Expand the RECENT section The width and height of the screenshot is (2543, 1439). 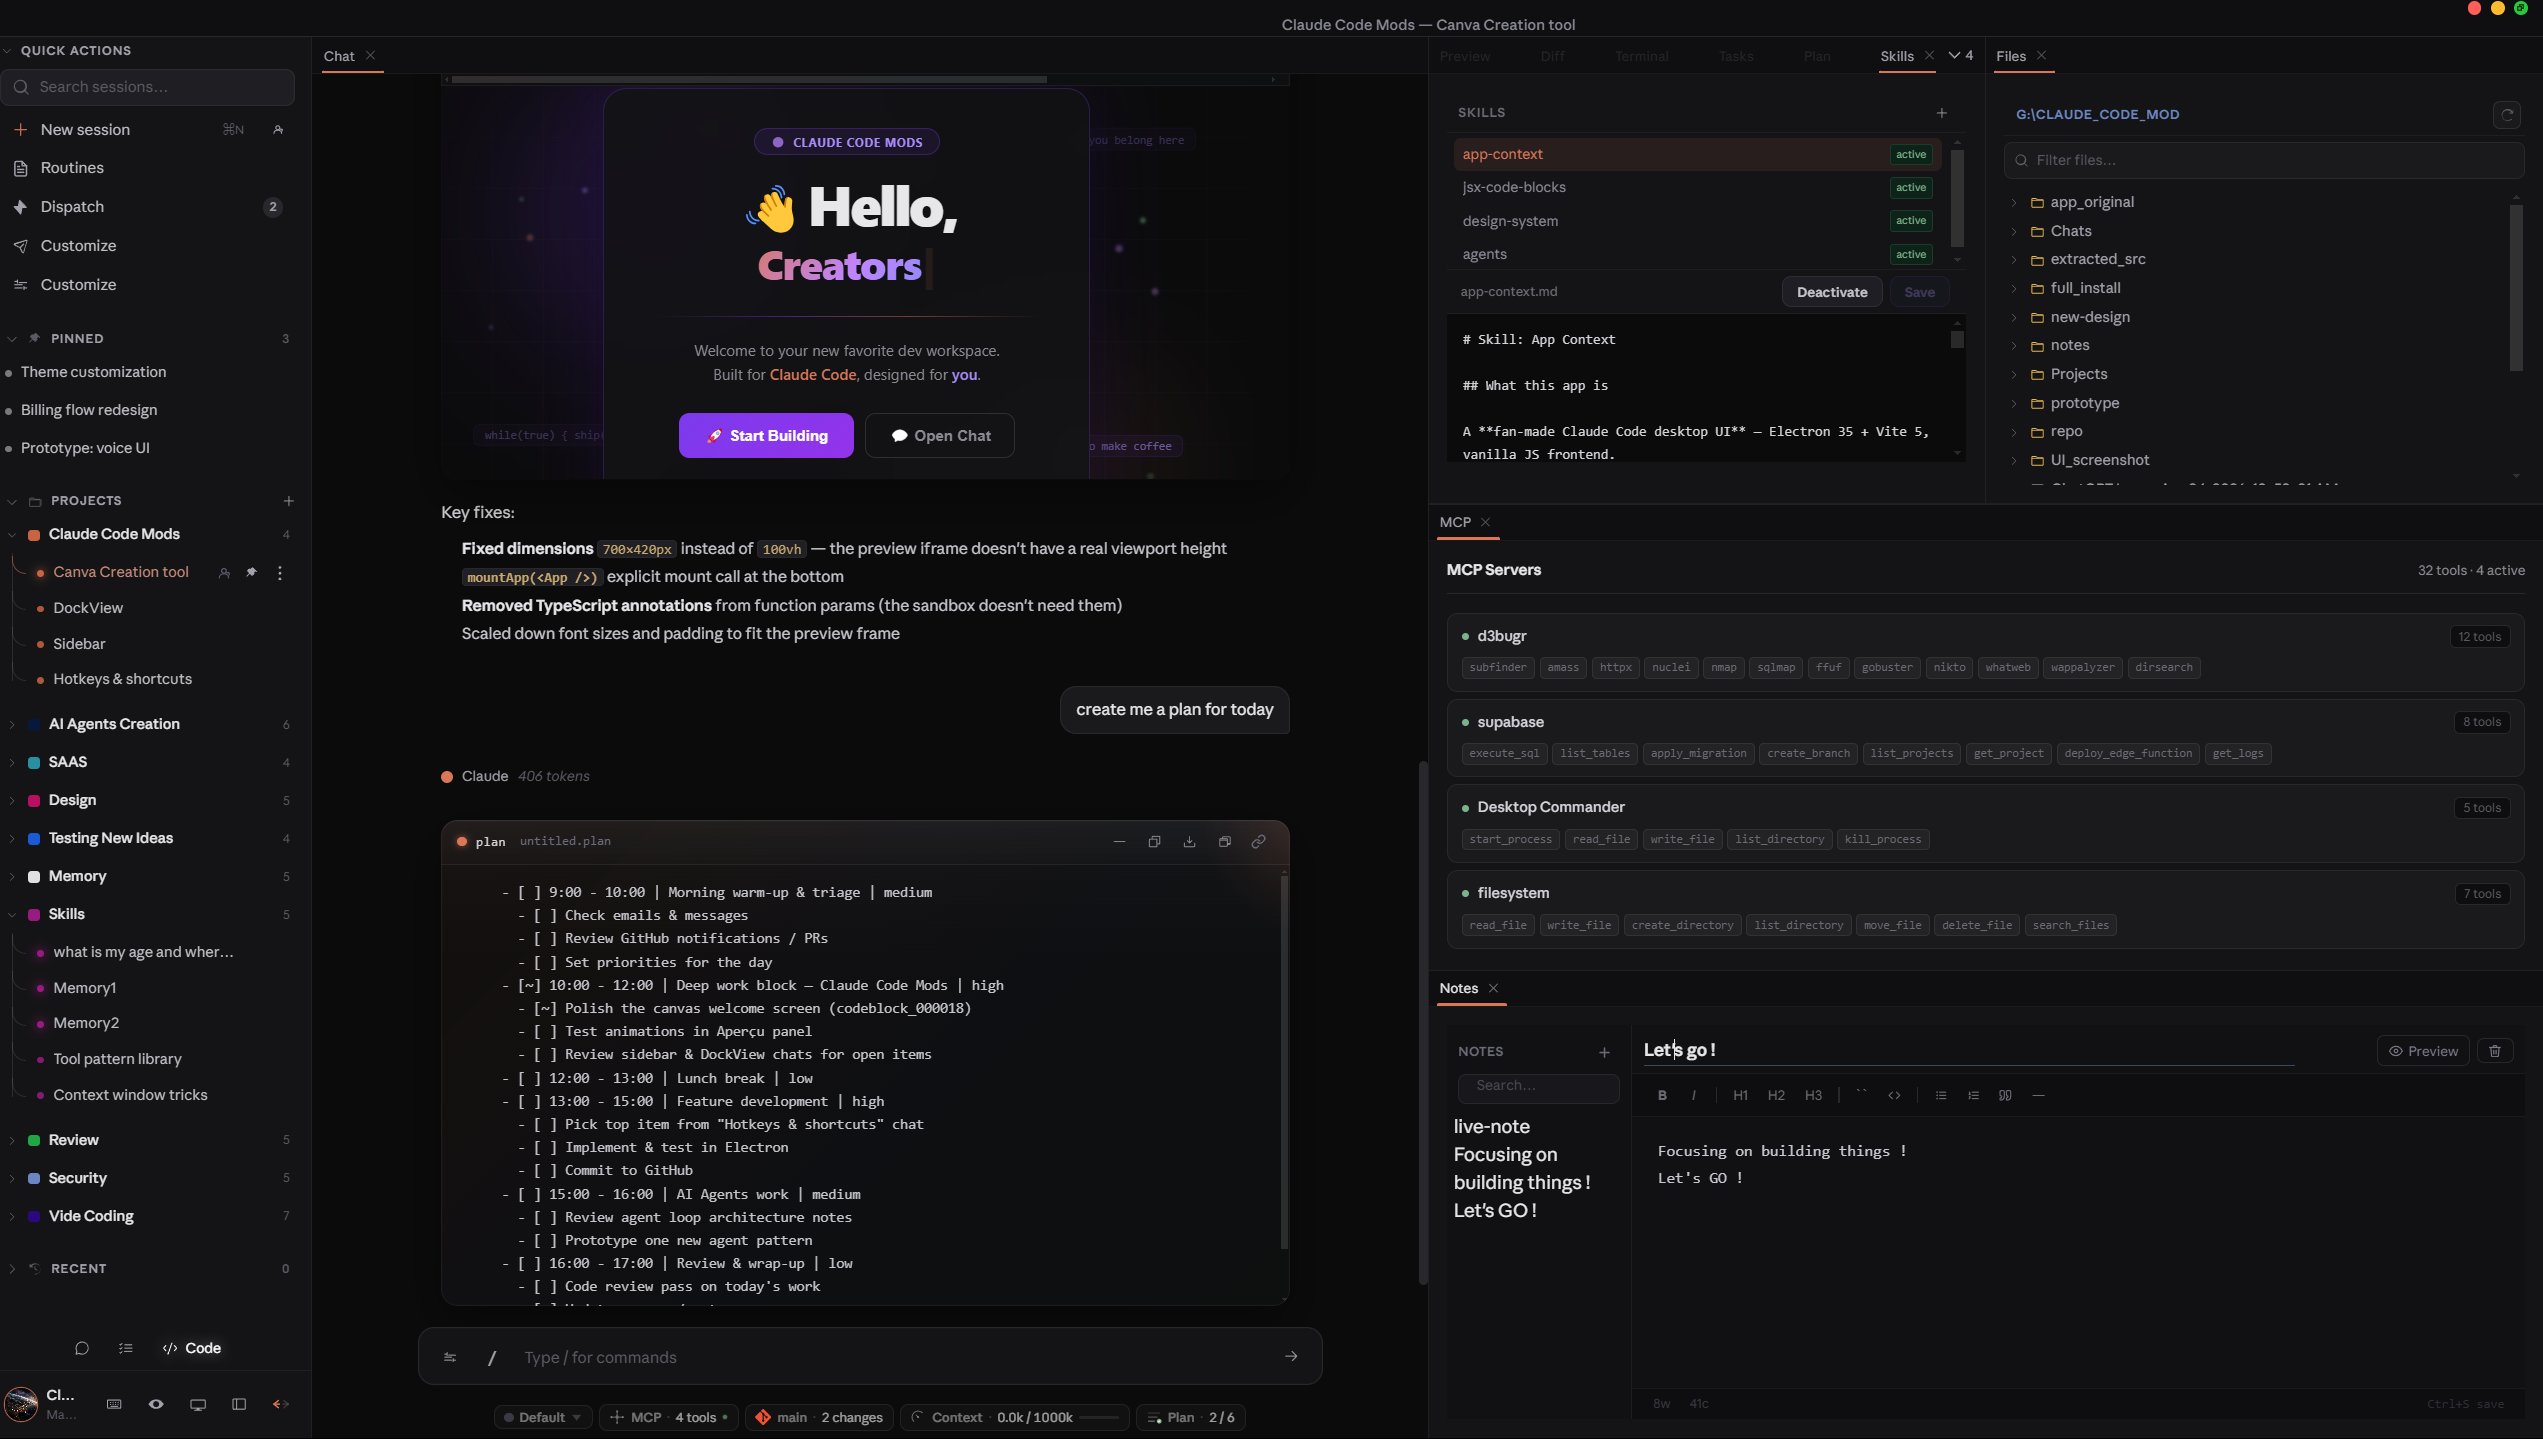click(12, 1268)
